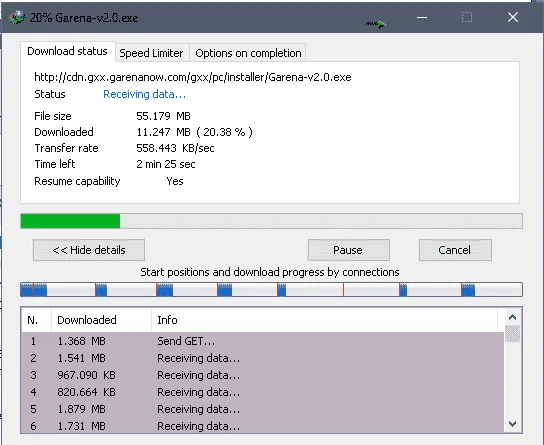Open Options on completion tab
Screen dimensions: 544x445
(x=248, y=53)
